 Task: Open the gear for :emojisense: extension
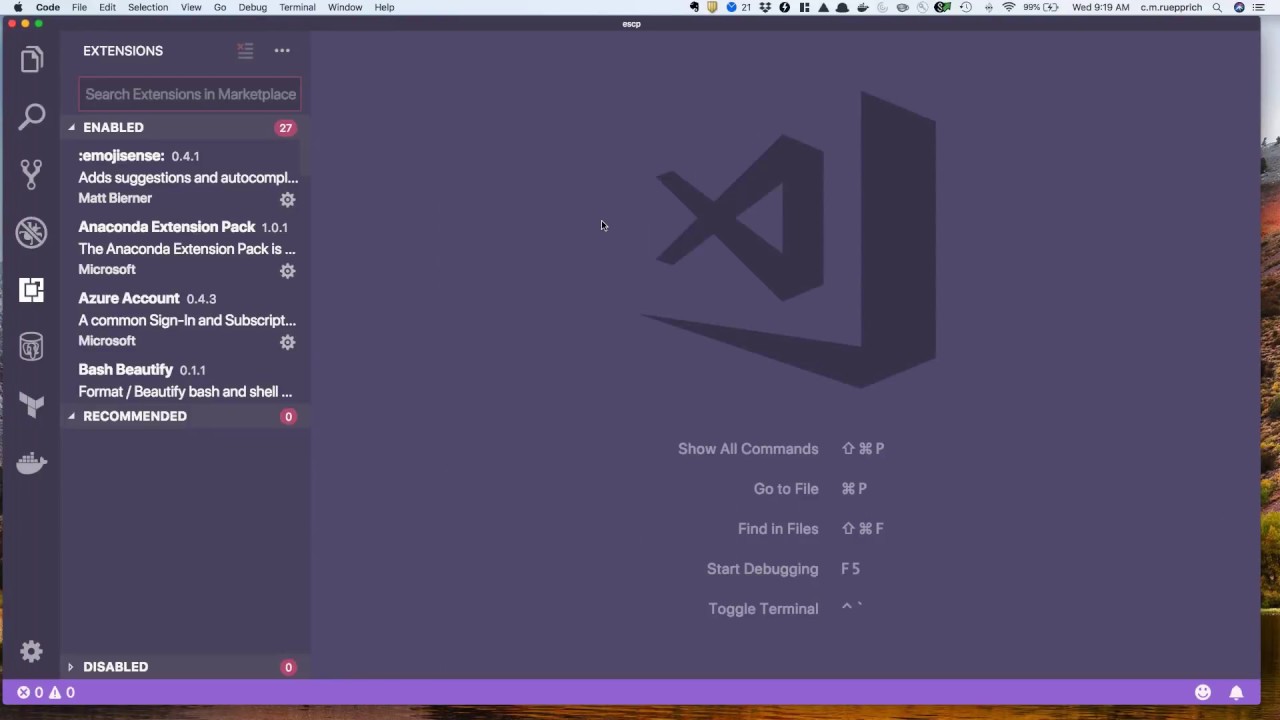click(287, 199)
